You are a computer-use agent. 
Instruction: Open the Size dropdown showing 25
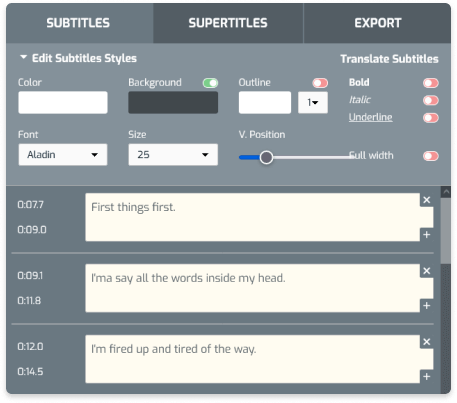(x=173, y=155)
